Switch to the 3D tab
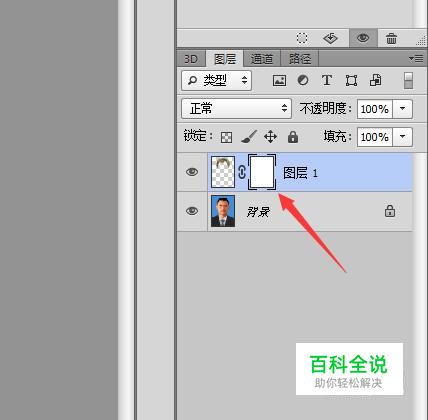Screen dimensions: 428x420 pos(191,59)
